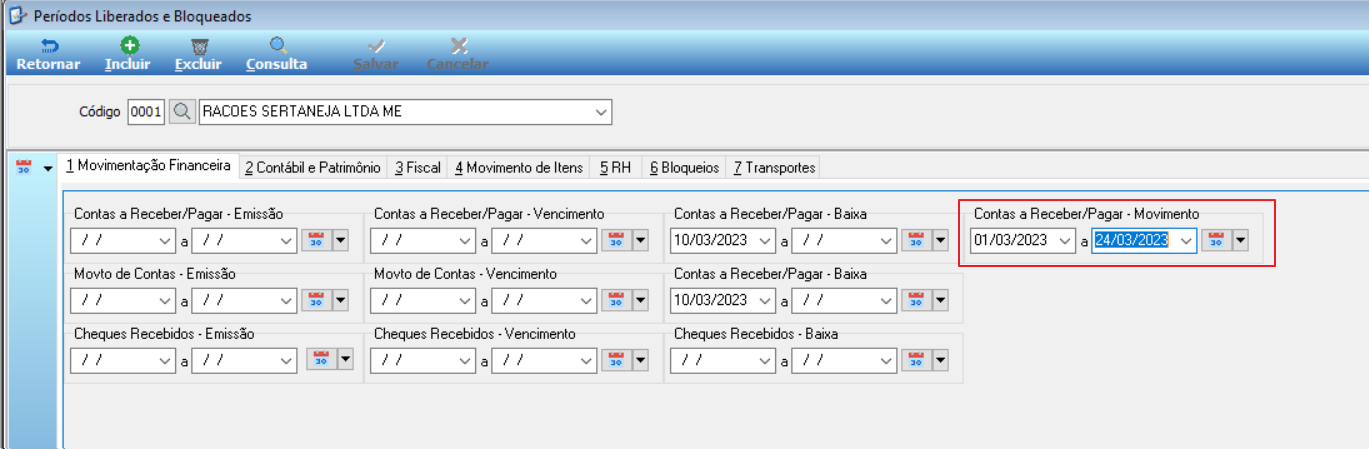Open end date picker in Cheques Recebidos - Vencimento
The image size is (1369, 449).
[587, 360]
